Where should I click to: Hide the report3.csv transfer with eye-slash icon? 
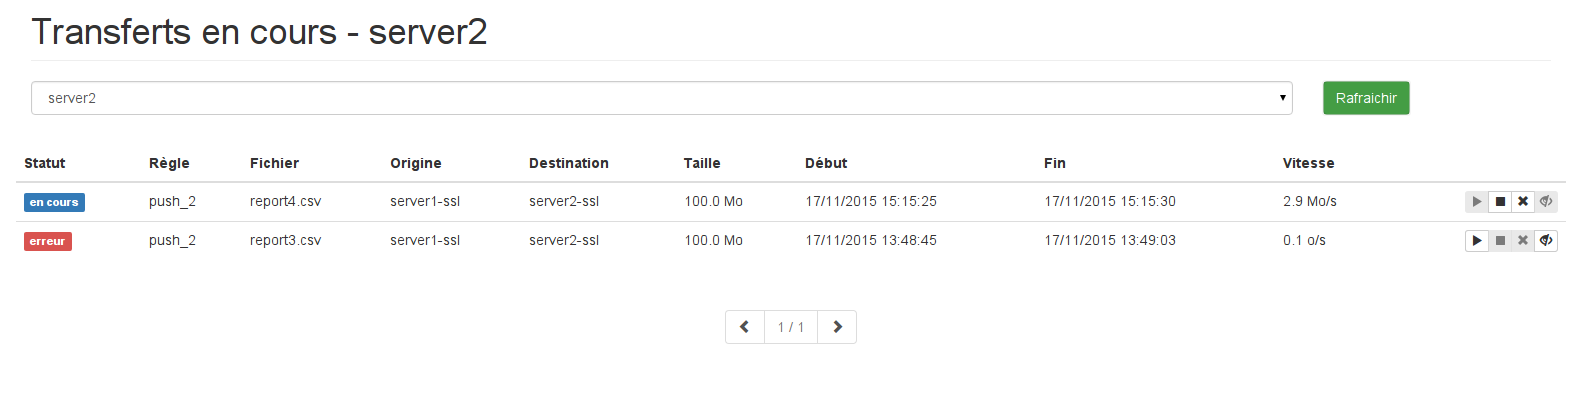1546,241
